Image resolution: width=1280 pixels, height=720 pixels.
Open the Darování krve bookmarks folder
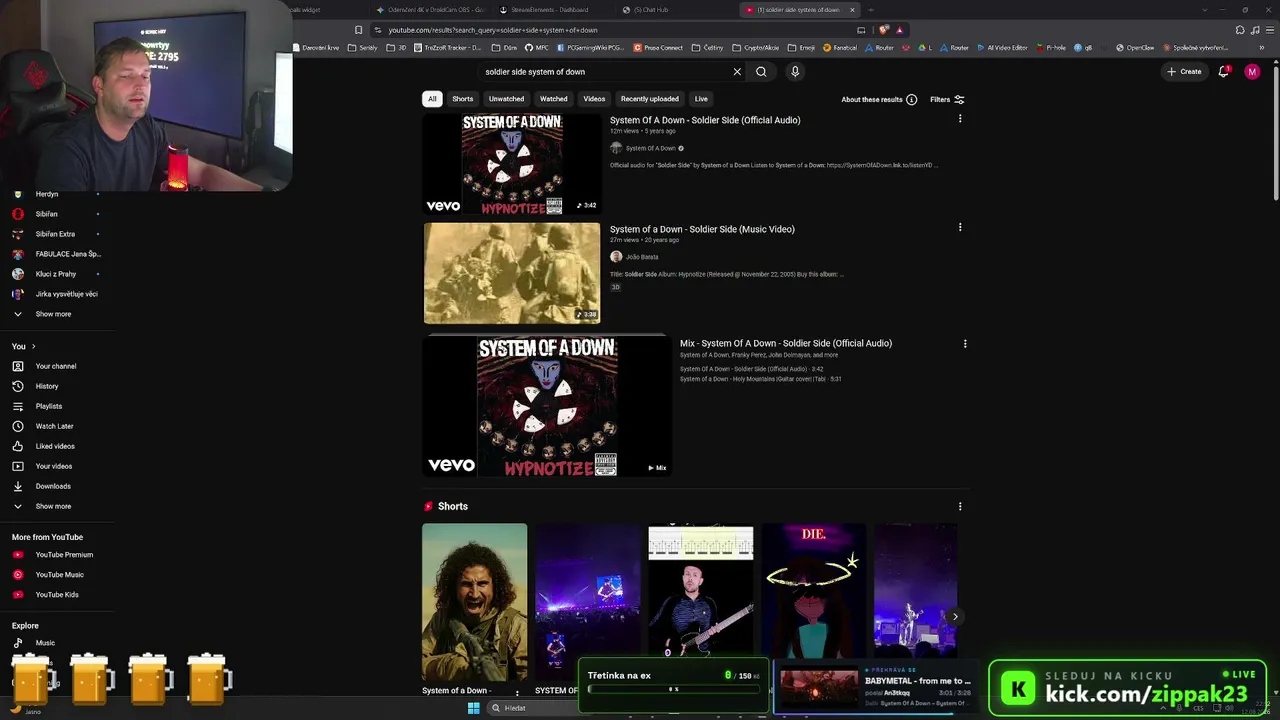(316, 47)
